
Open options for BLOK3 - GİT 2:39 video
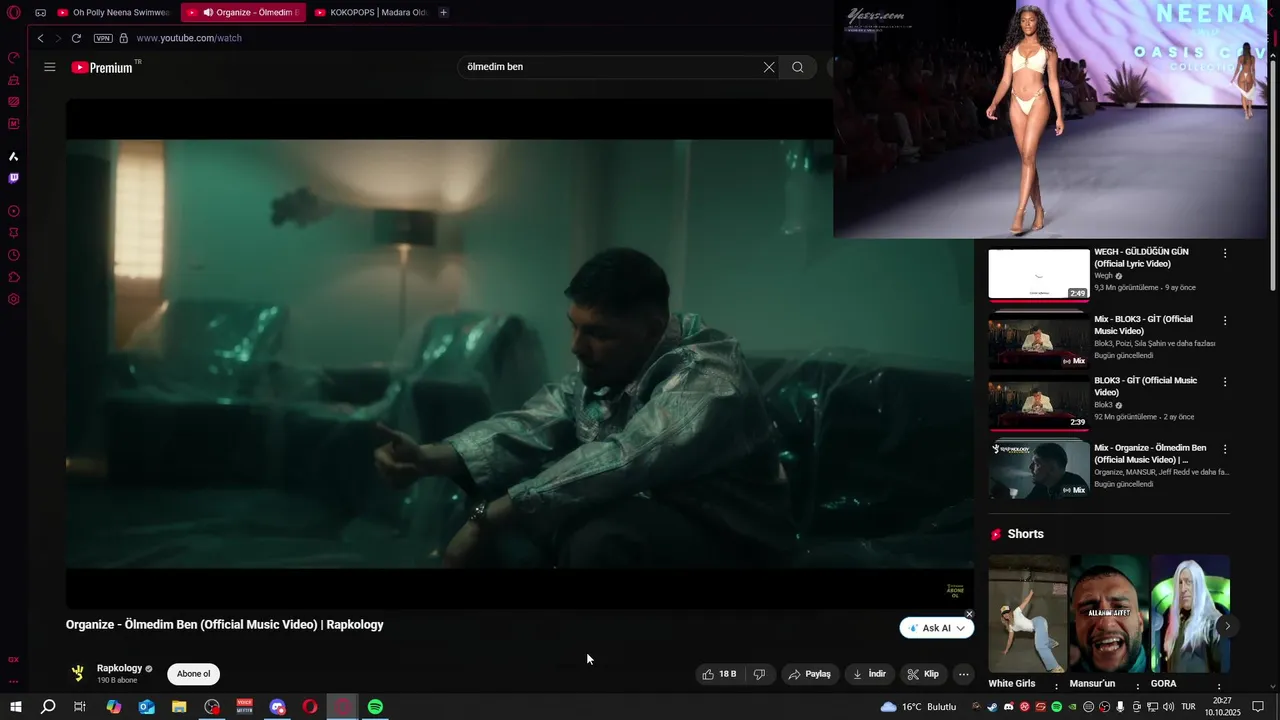1225,382
